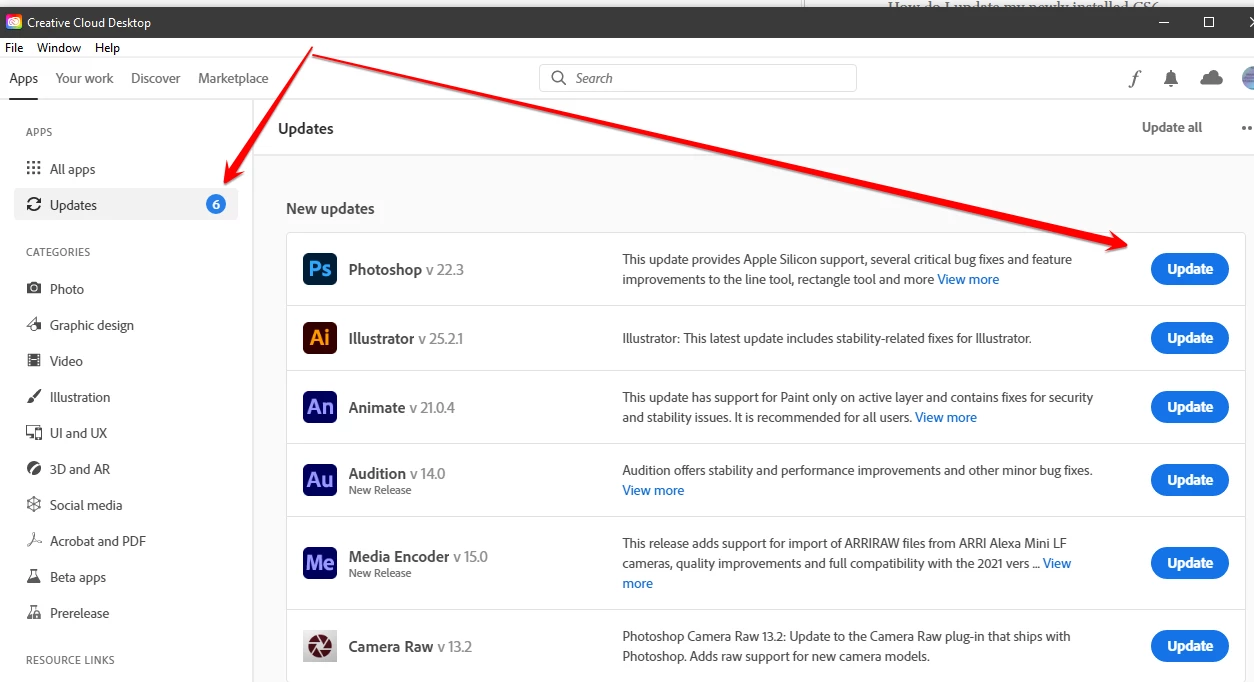The width and height of the screenshot is (1254, 682).
Task: Update Audition v 14.0
Action: pyautogui.click(x=1190, y=480)
